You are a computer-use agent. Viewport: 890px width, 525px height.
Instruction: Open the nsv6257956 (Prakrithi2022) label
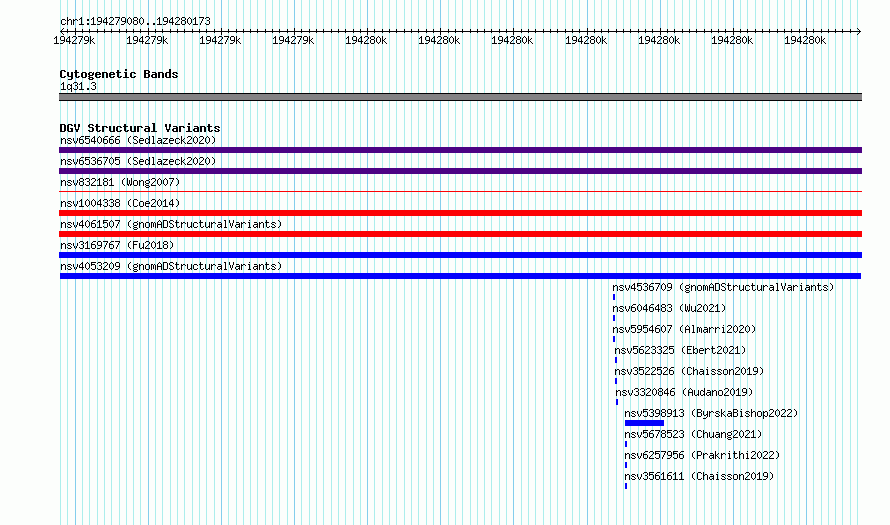click(702, 455)
